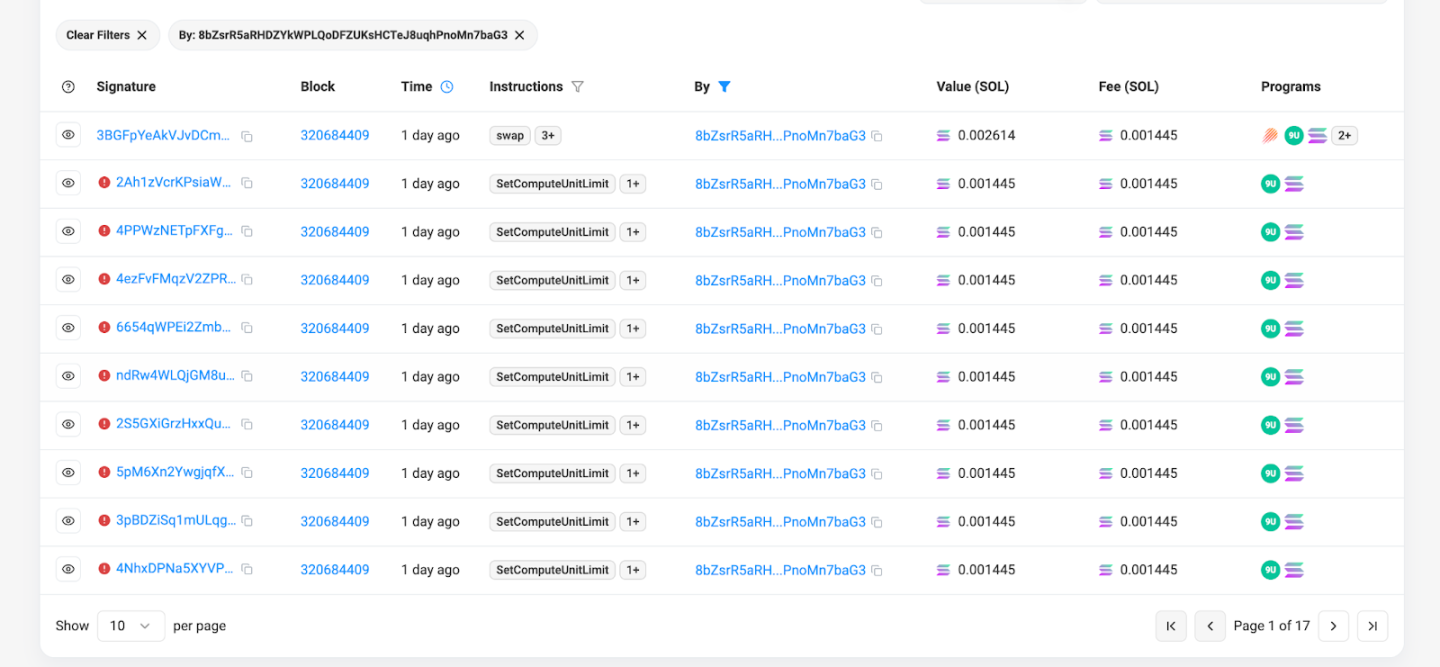Toggle eye preview for 3BGFpYeAkVJvDCm row
This screenshot has width=1440, height=667.
tap(68, 135)
